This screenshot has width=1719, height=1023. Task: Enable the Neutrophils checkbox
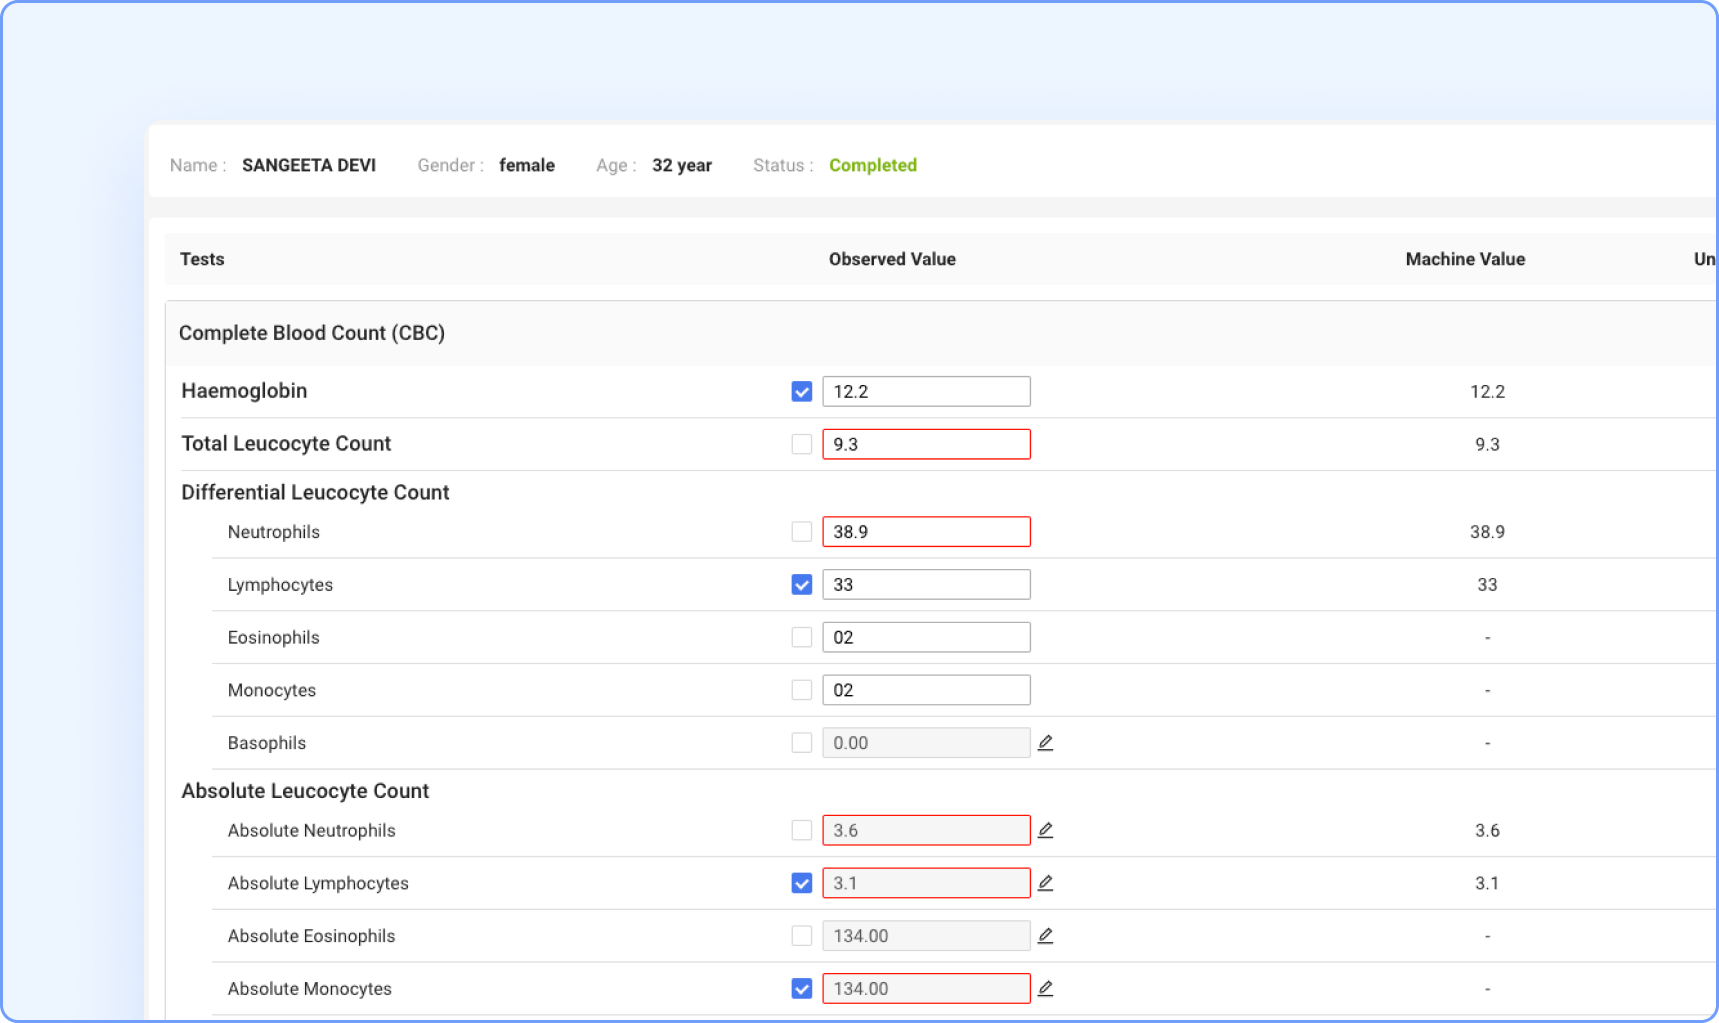801,532
